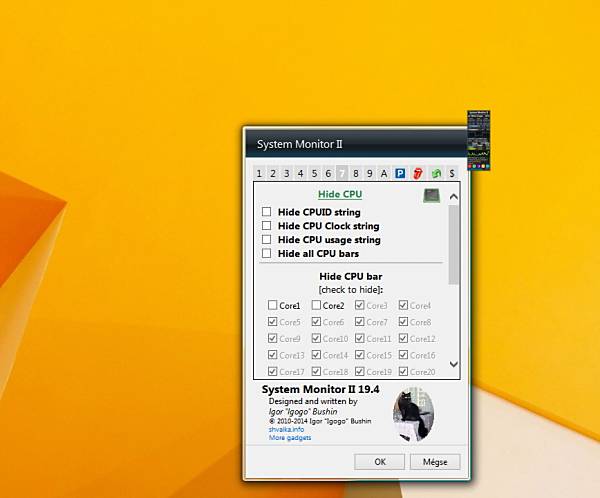Image resolution: width=600 pixels, height=498 pixels.
Task: Click the System Monitor gadget on the desktop
Action: click(479, 140)
